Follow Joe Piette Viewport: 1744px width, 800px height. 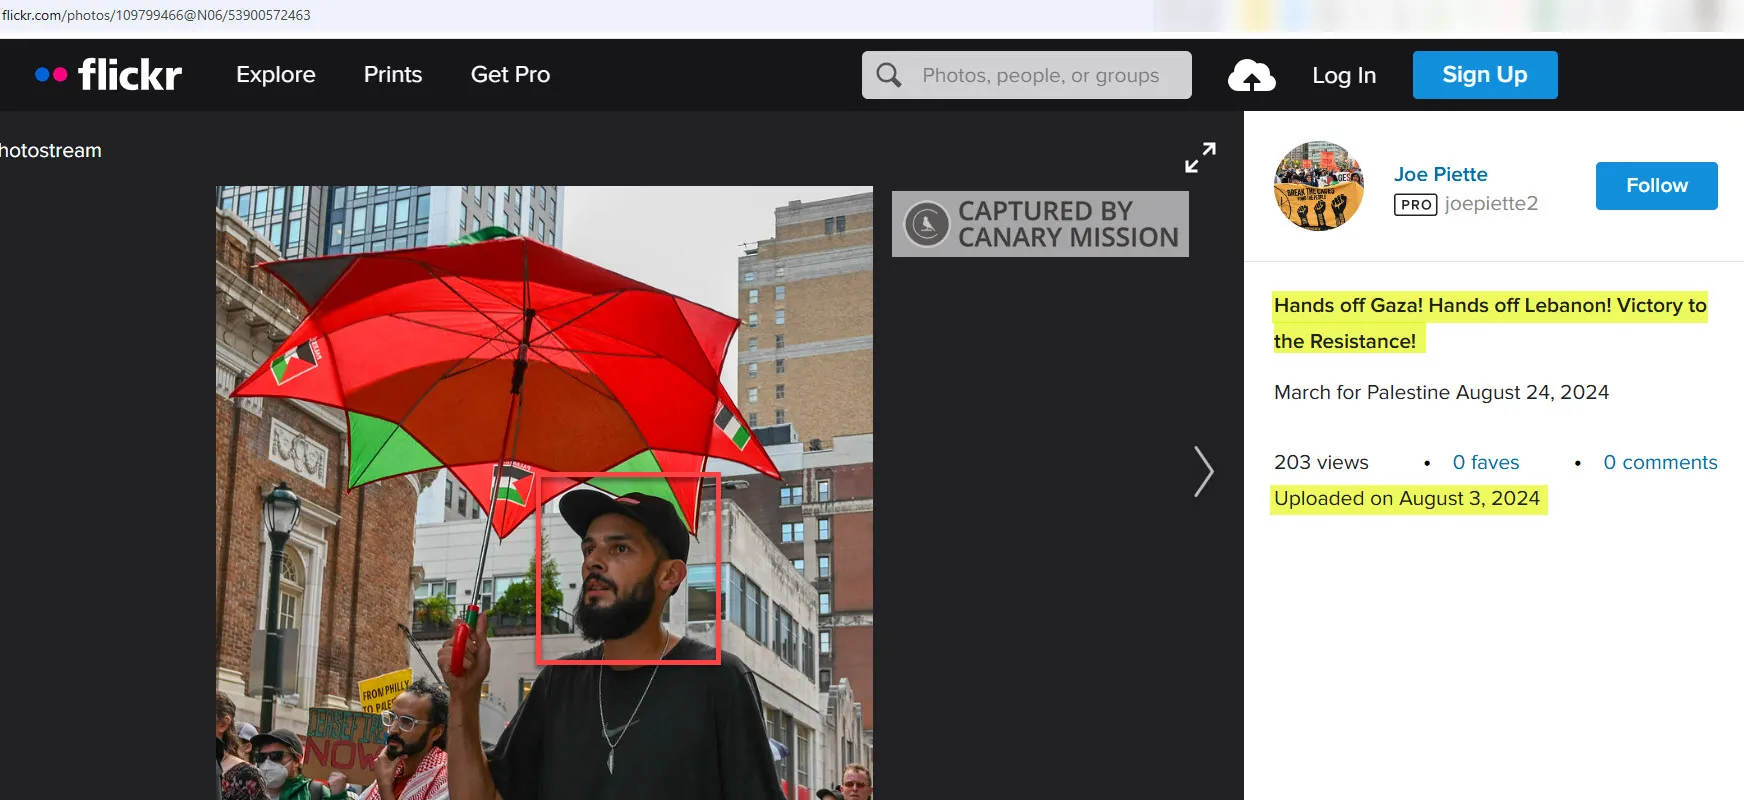(x=1656, y=186)
